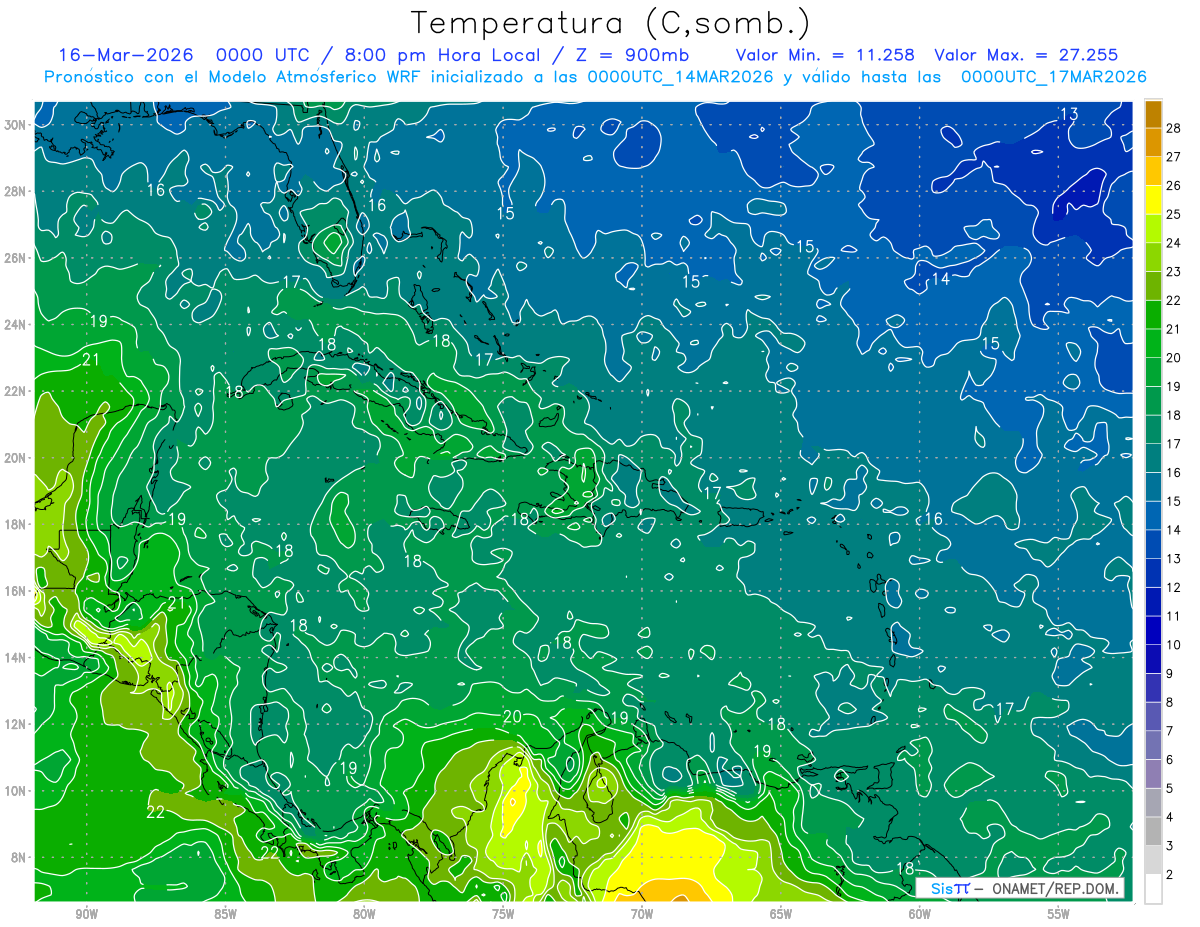Click the Sisπ ONAMET/REP.DOM. logo box
1200x927 pixels.
coord(1020,888)
